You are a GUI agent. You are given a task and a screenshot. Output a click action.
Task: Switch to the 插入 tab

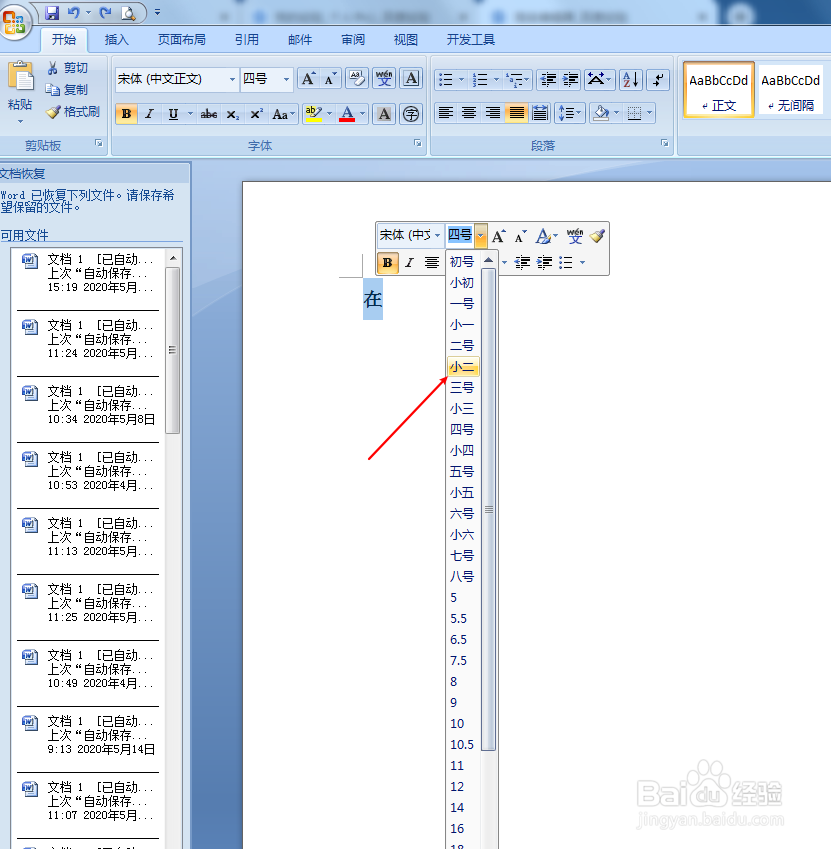(x=116, y=40)
